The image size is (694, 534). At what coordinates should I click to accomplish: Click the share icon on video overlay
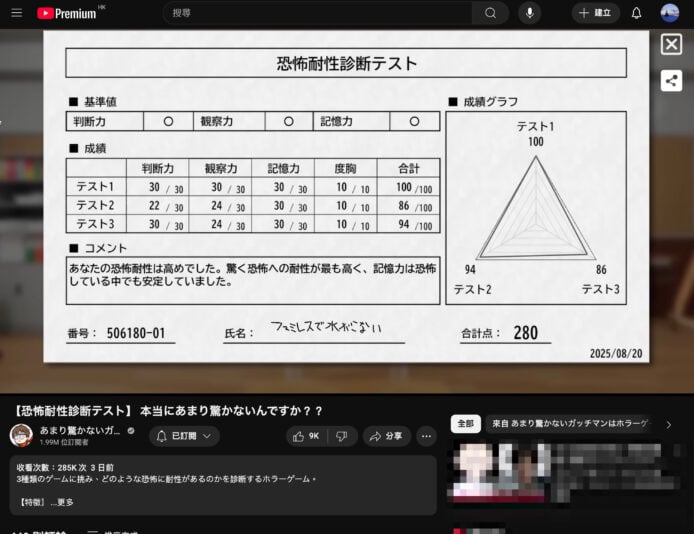(x=671, y=81)
